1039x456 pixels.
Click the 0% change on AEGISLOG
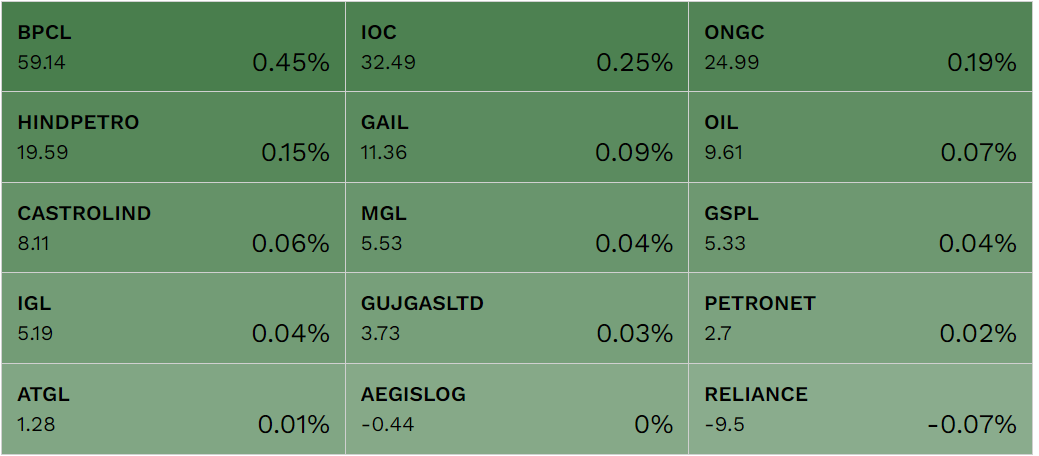pos(654,425)
